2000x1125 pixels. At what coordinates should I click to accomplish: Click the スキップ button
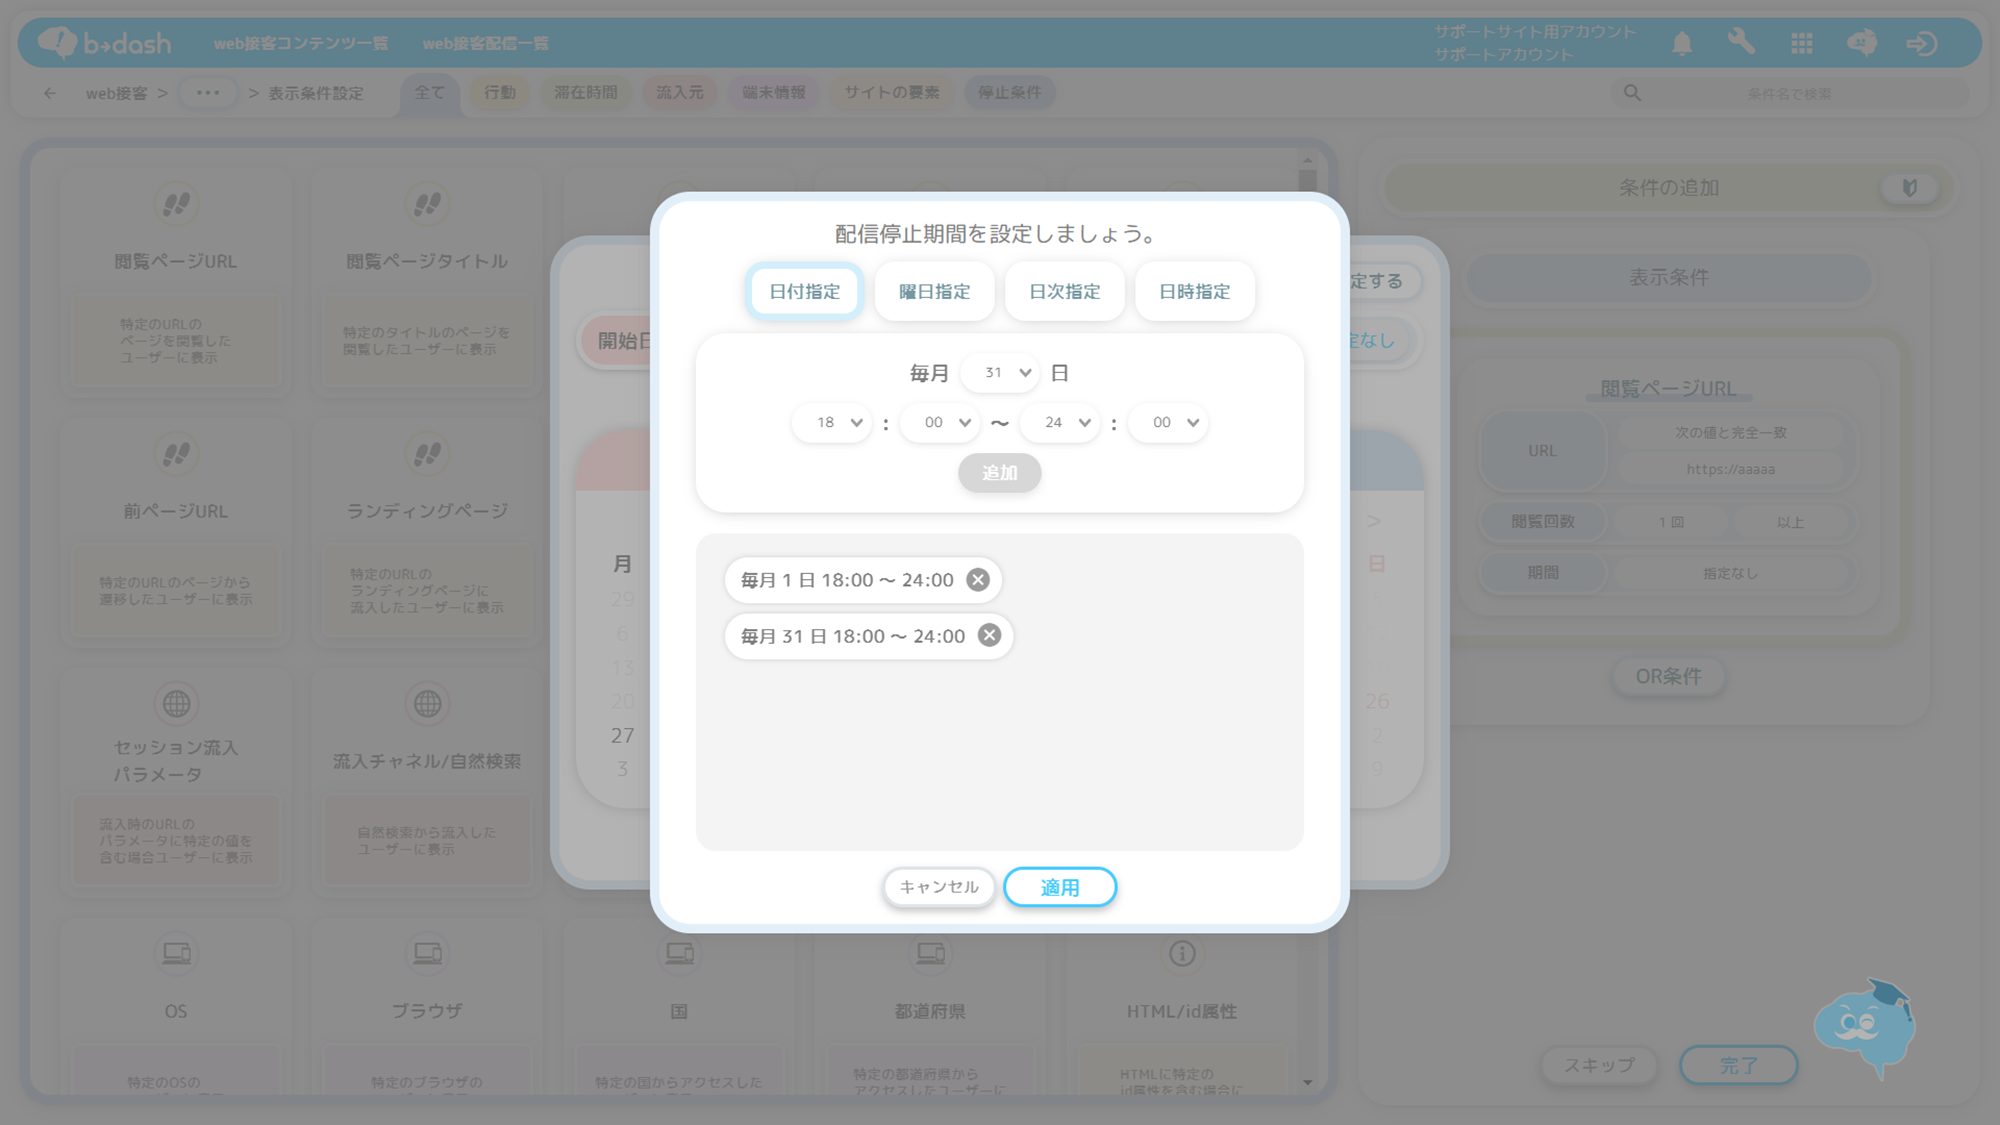click(1599, 1066)
